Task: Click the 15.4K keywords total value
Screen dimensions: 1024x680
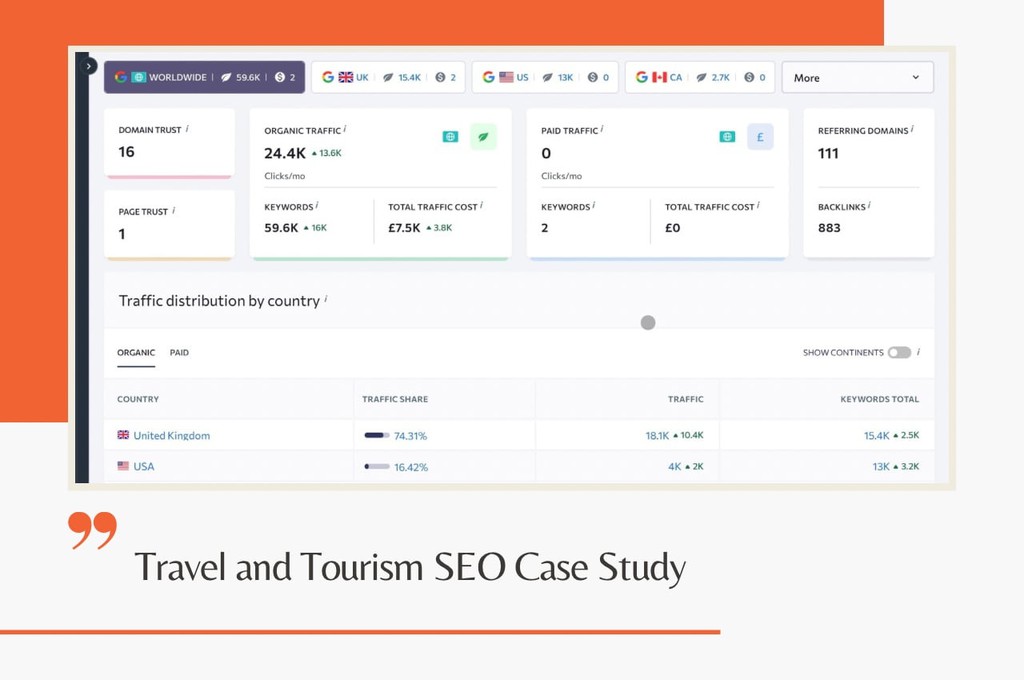Action: [876, 436]
